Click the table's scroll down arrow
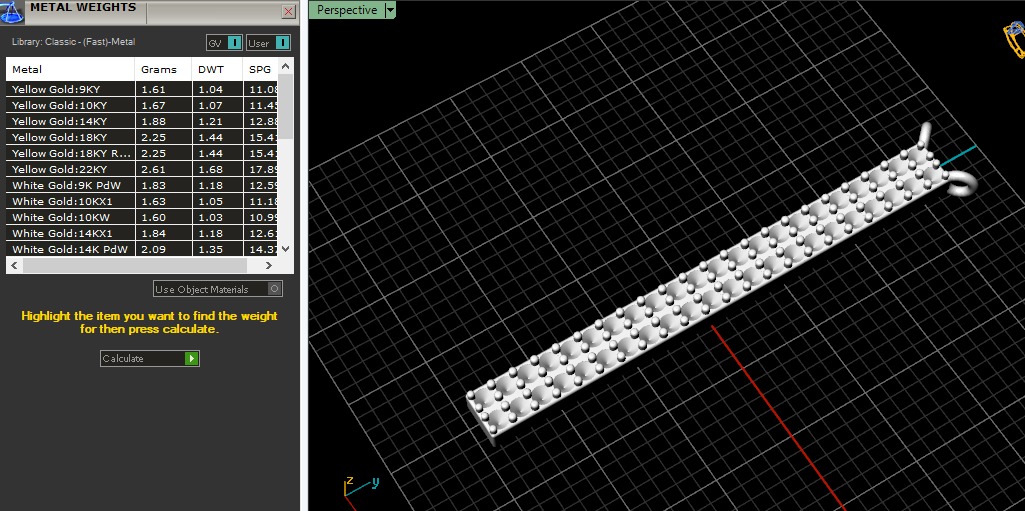 point(285,248)
